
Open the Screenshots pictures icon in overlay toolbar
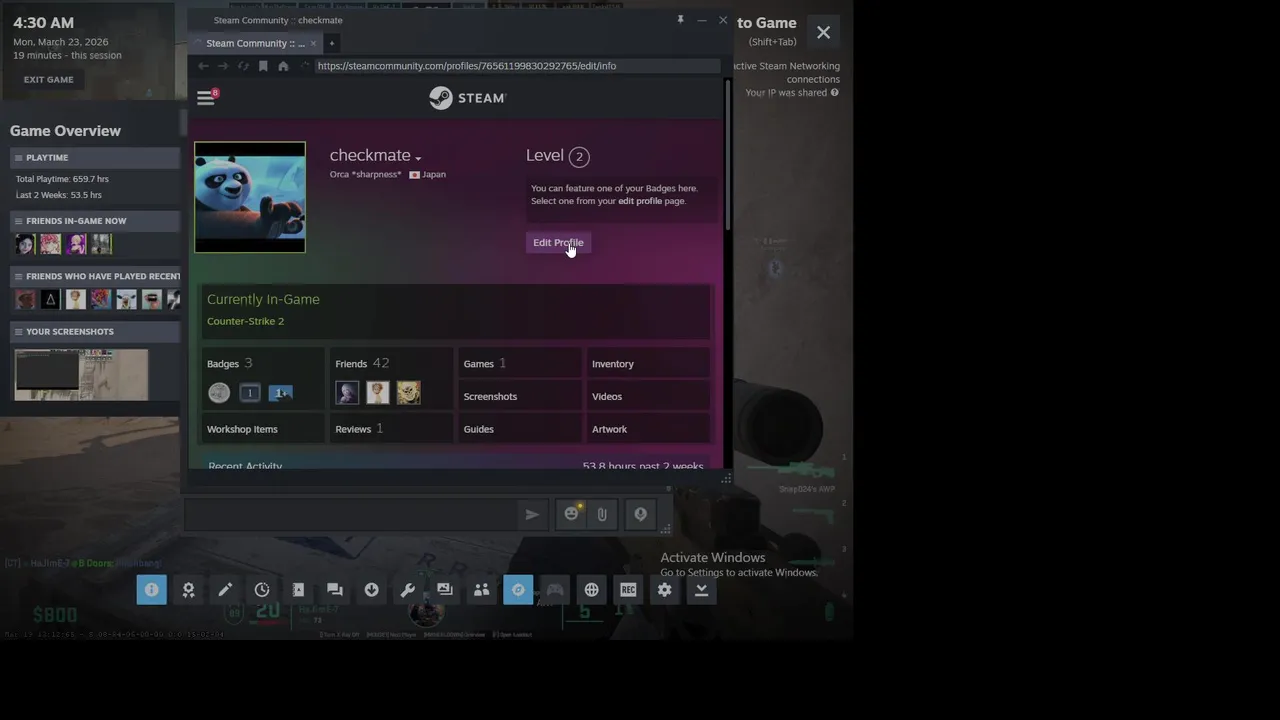[445, 590]
